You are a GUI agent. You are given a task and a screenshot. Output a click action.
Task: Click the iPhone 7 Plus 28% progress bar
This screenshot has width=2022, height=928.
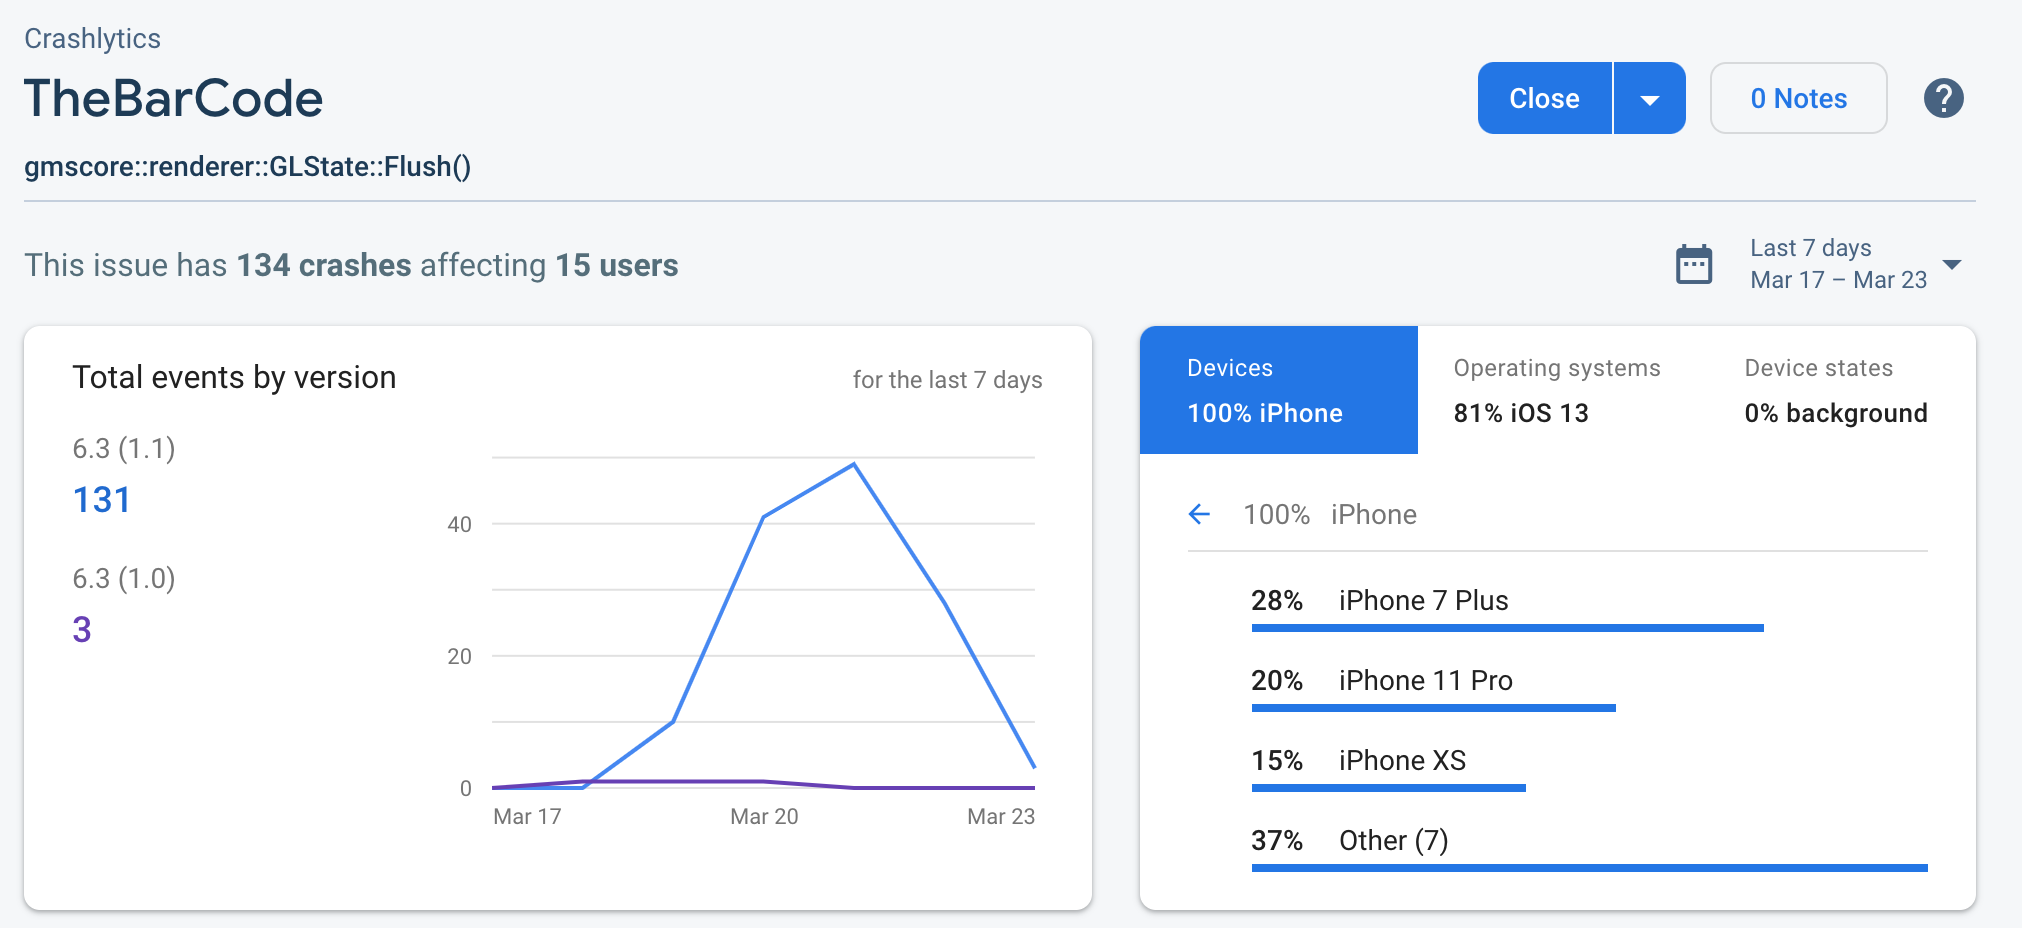pos(1507,628)
